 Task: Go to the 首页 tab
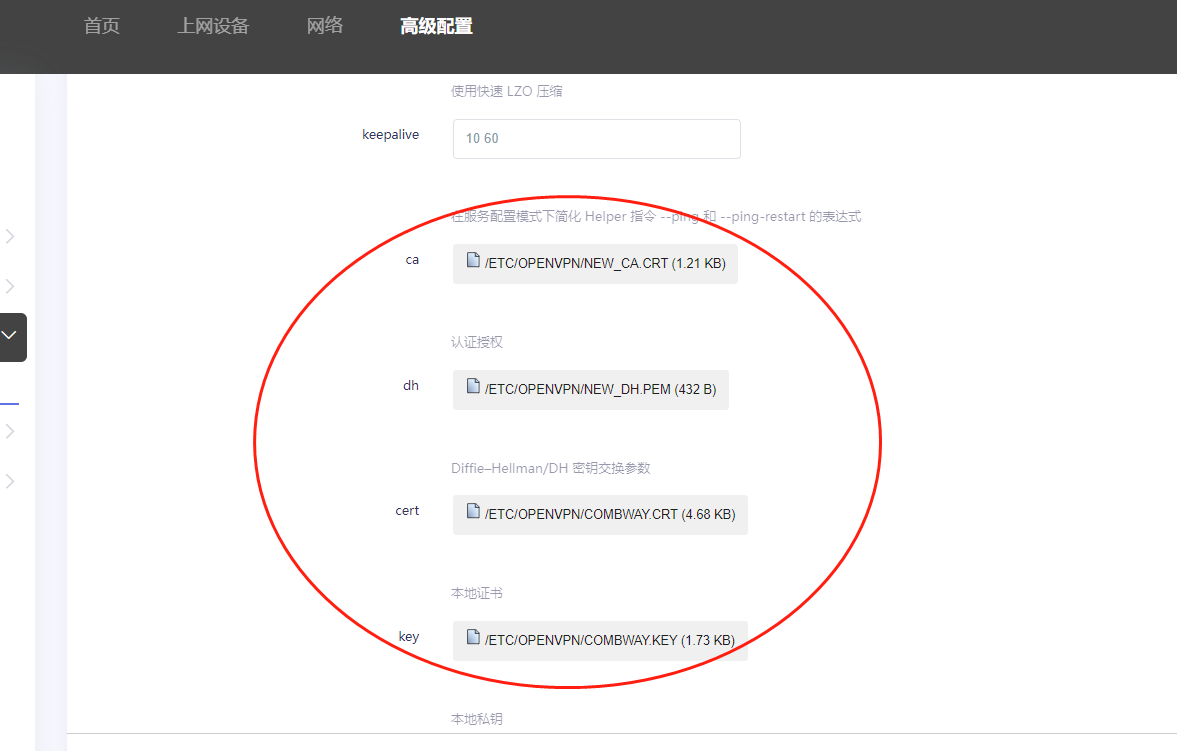point(102,27)
